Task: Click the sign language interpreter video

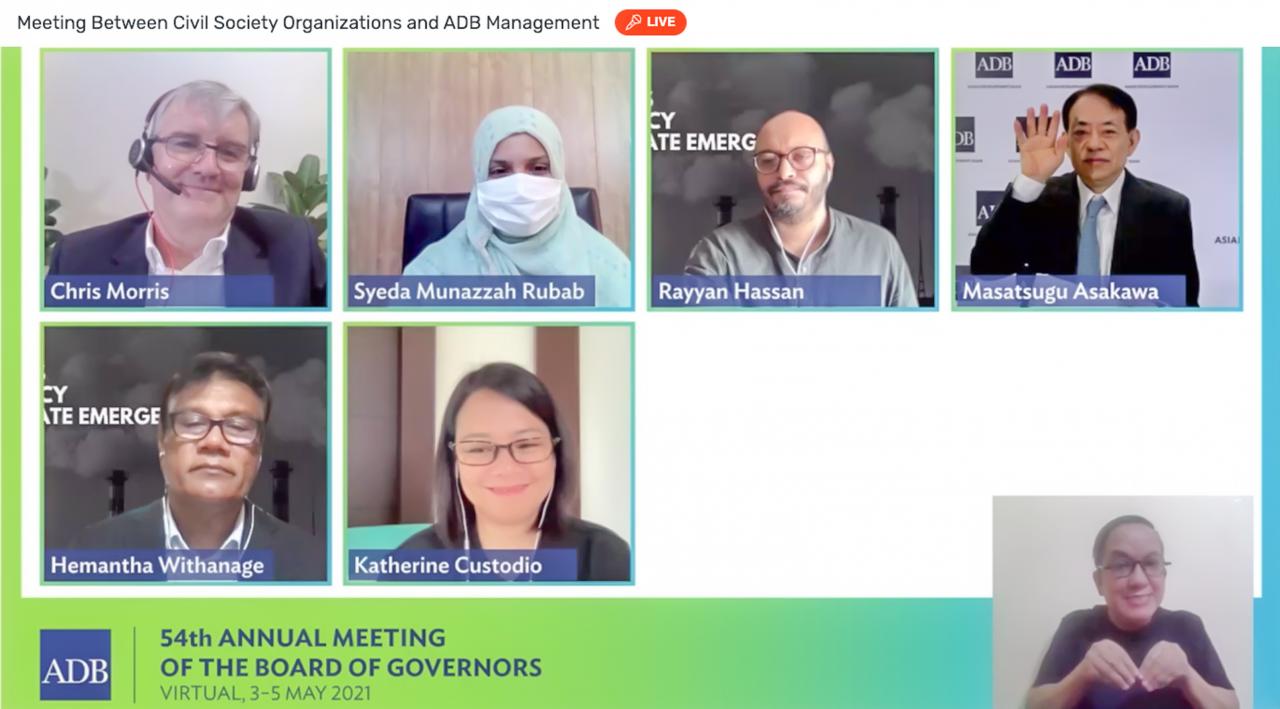Action: [1123, 602]
